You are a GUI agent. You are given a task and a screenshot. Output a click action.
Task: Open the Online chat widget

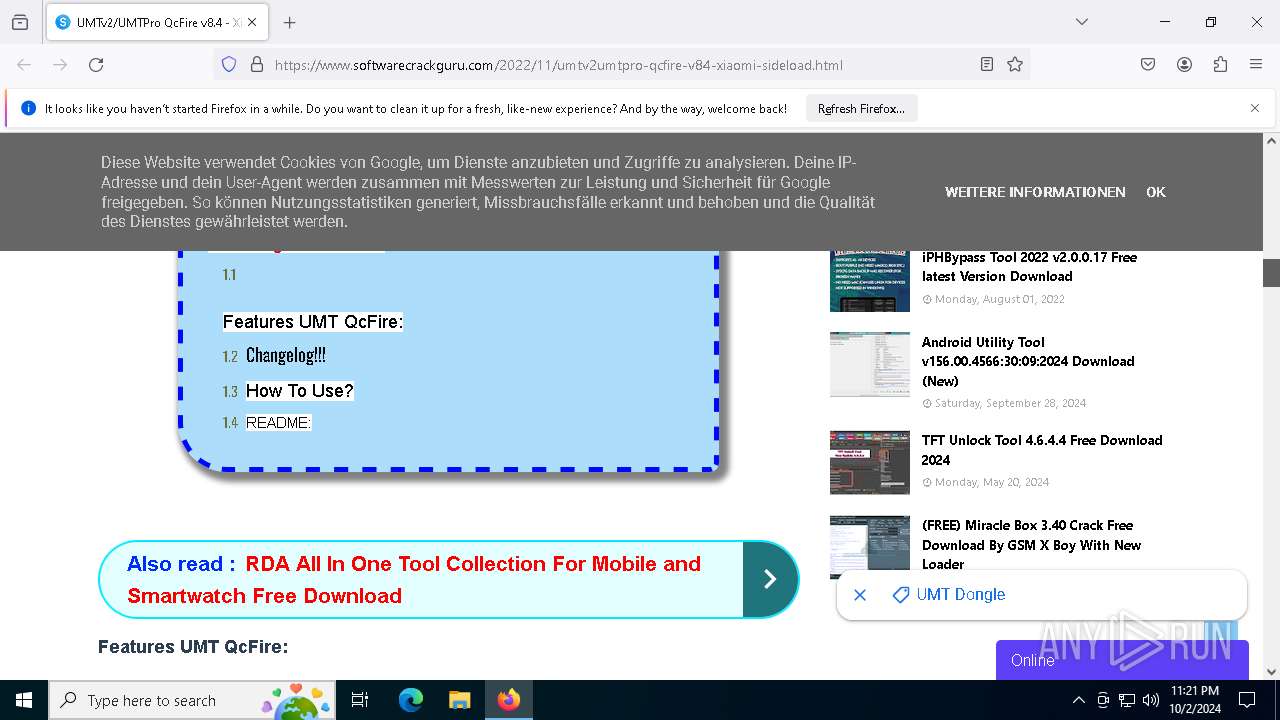(x=1122, y=660)
